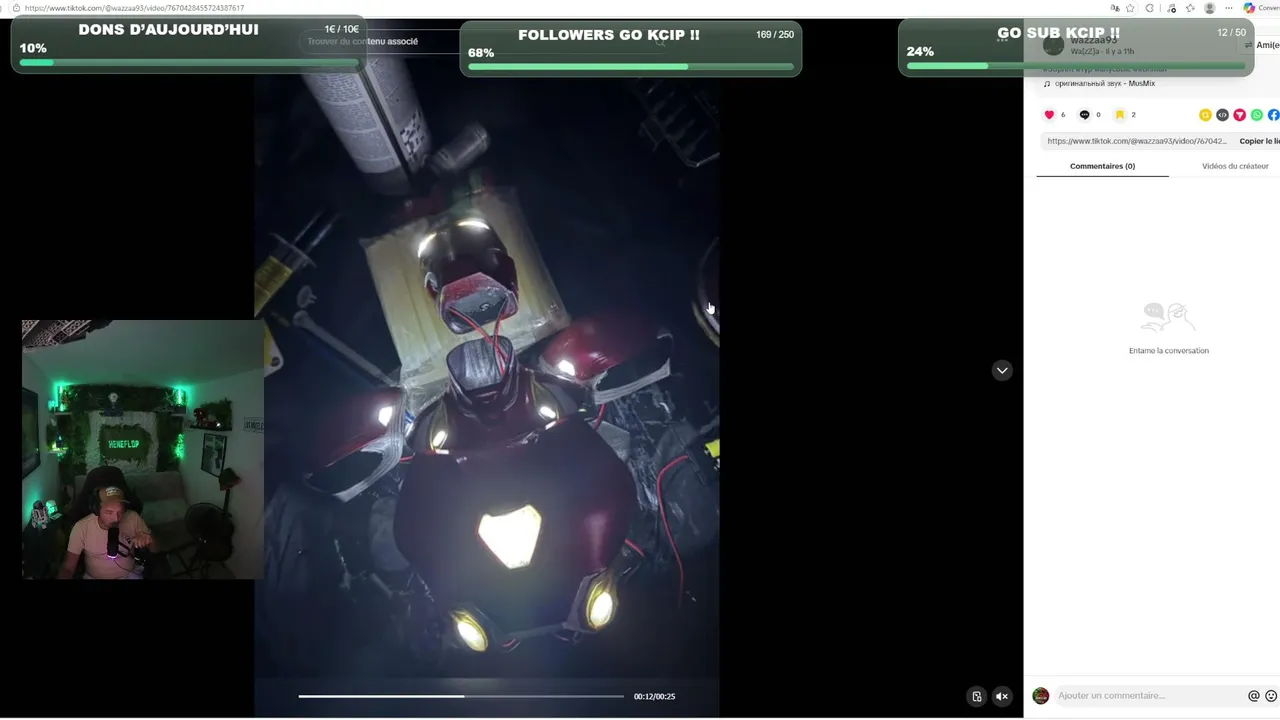This screenshot has width=1280, height=720.
Task: Open comments via the speech bubble icon
Action: coord(1084,115)
